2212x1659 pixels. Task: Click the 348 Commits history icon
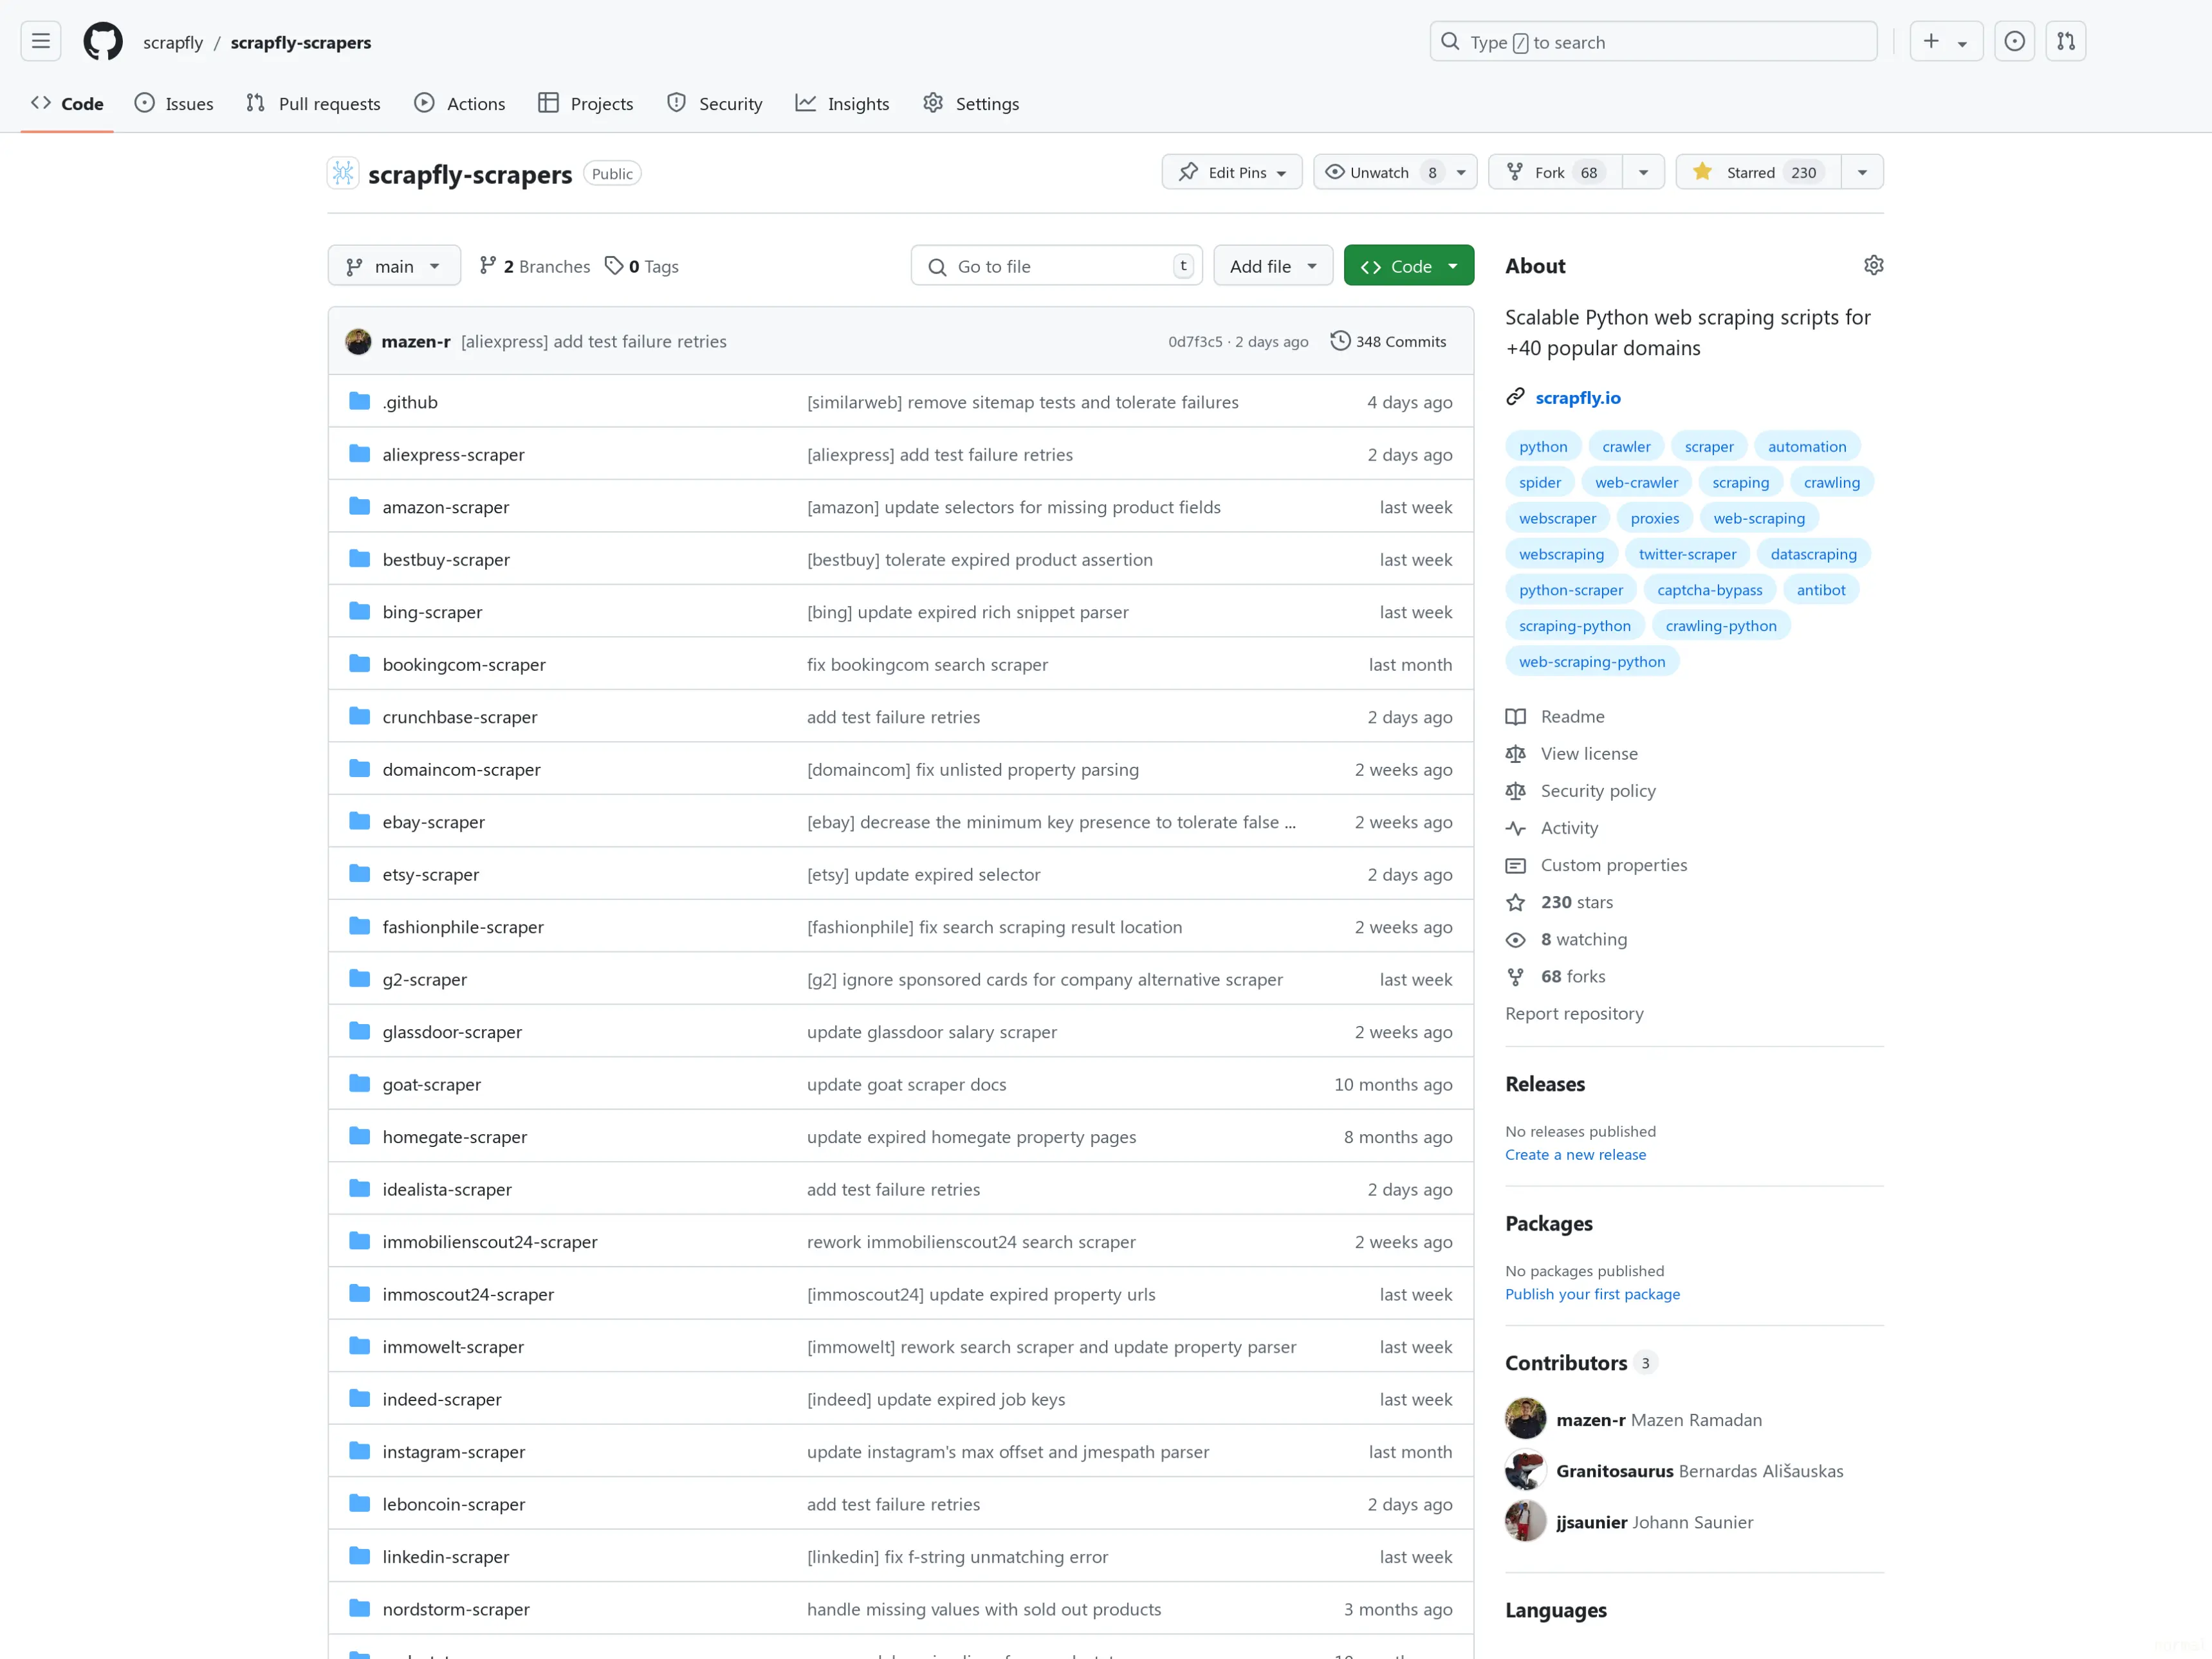[1340, 340]
